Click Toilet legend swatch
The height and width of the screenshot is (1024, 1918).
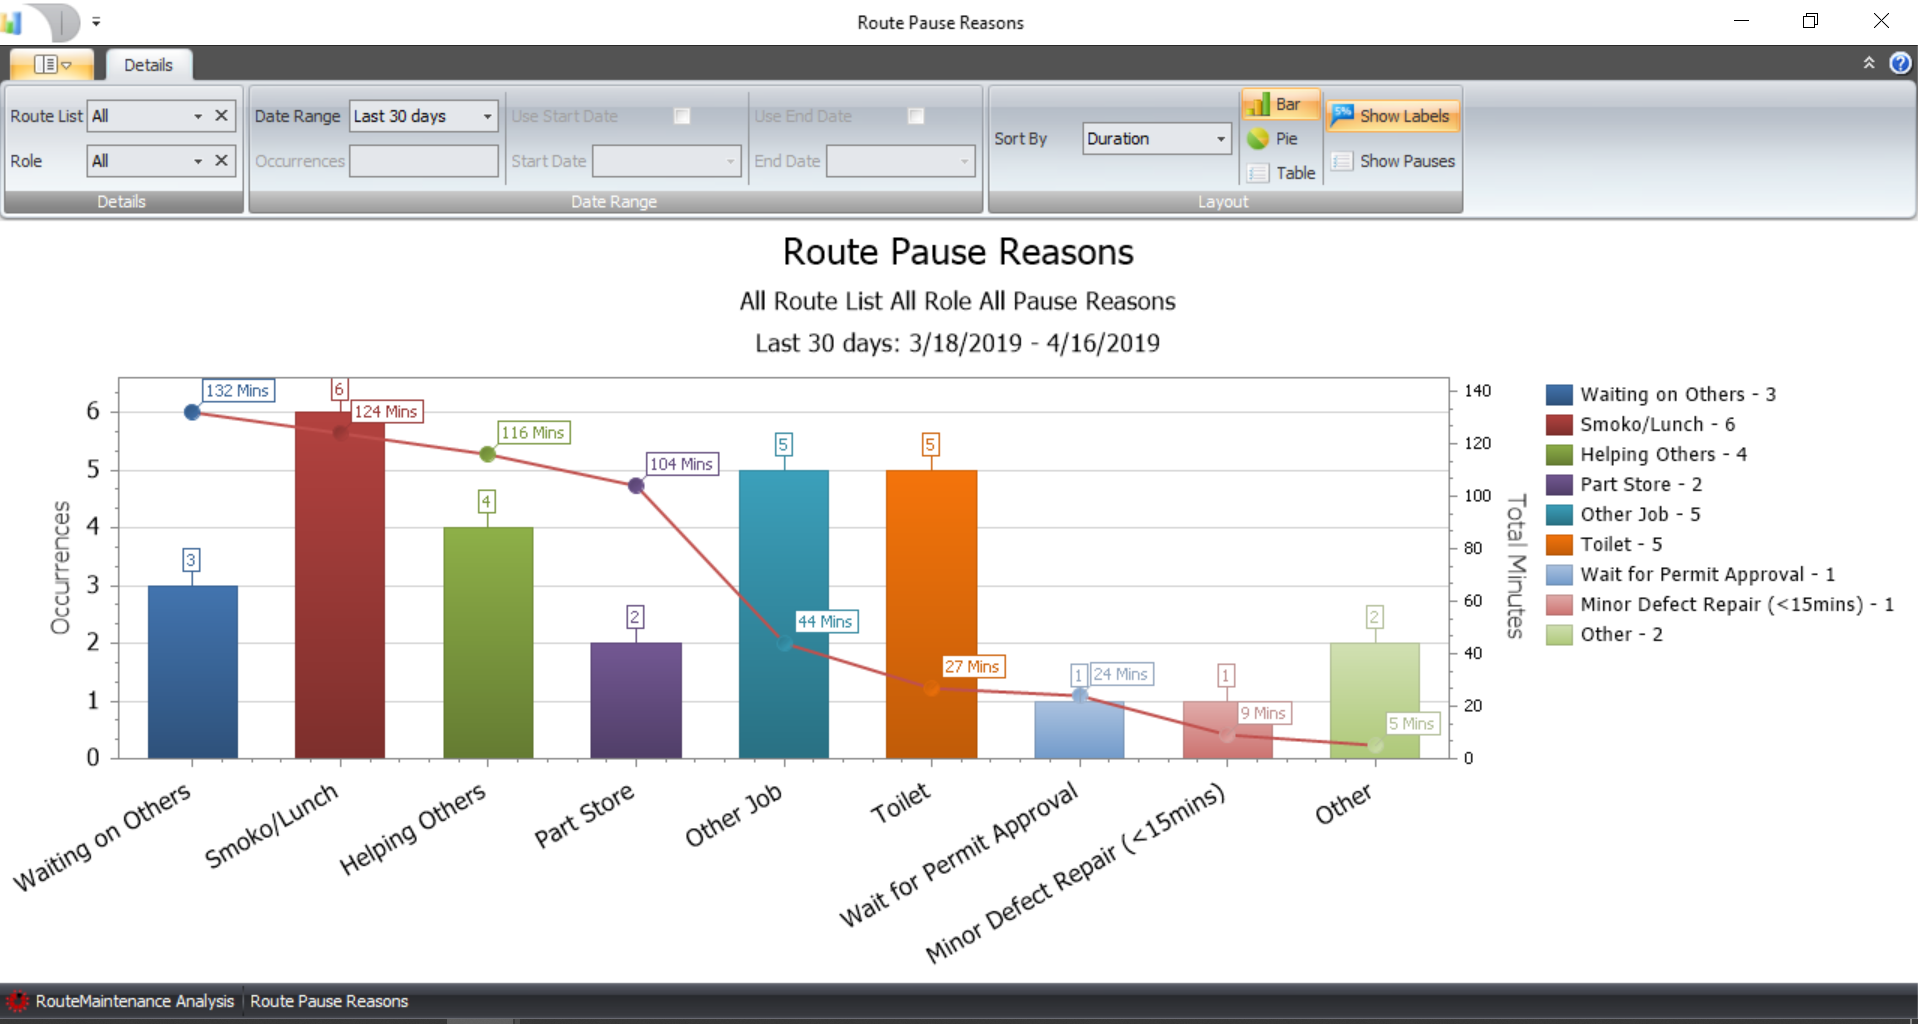(x=1559, y=544)
